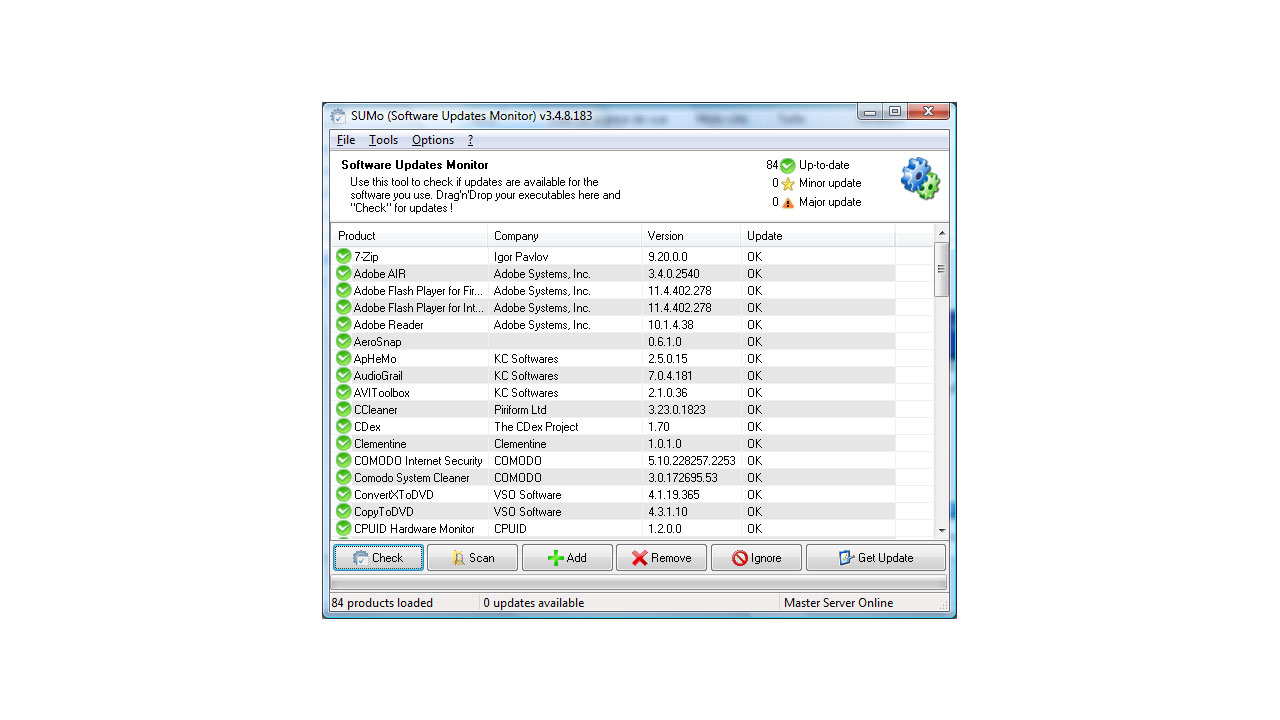Image resolution: width=1280 pixels, height=720 pixels.
Task: Click the green check icon next to Adobe Reader
Action: (x=344, y=324)
